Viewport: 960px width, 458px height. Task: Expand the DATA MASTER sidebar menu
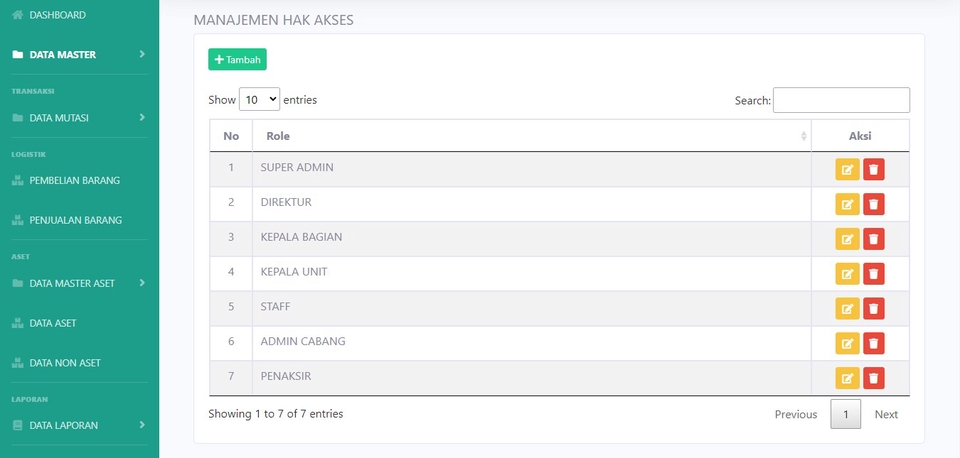click(x=79, y=54)
